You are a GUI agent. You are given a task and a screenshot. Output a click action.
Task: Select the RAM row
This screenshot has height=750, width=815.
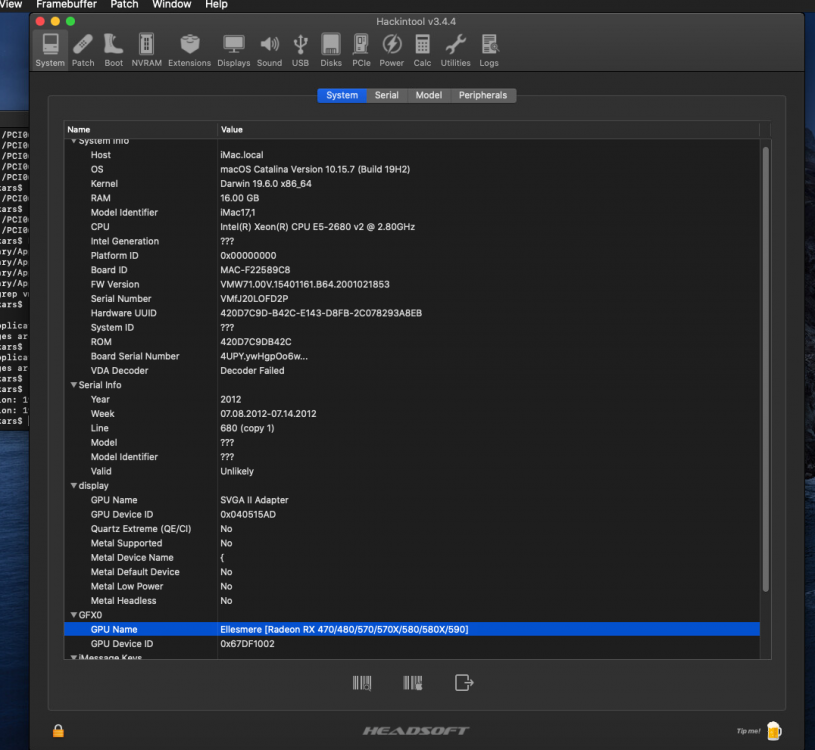412,198
